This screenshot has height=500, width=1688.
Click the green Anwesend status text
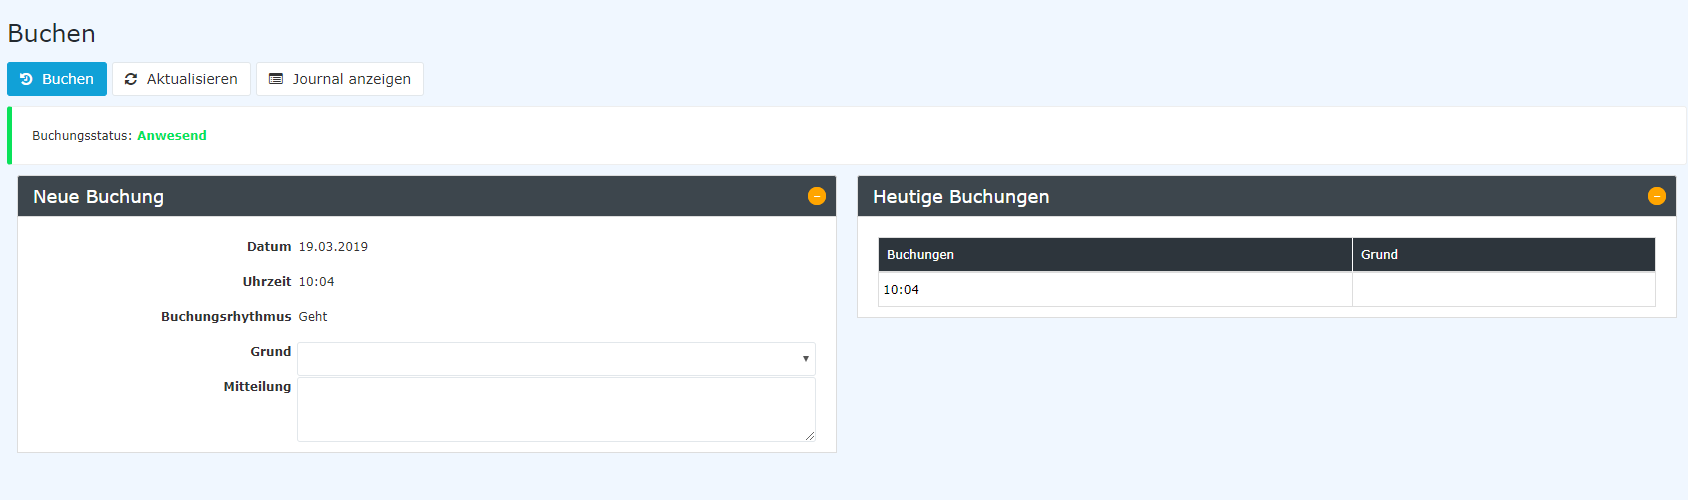[172, 136]
